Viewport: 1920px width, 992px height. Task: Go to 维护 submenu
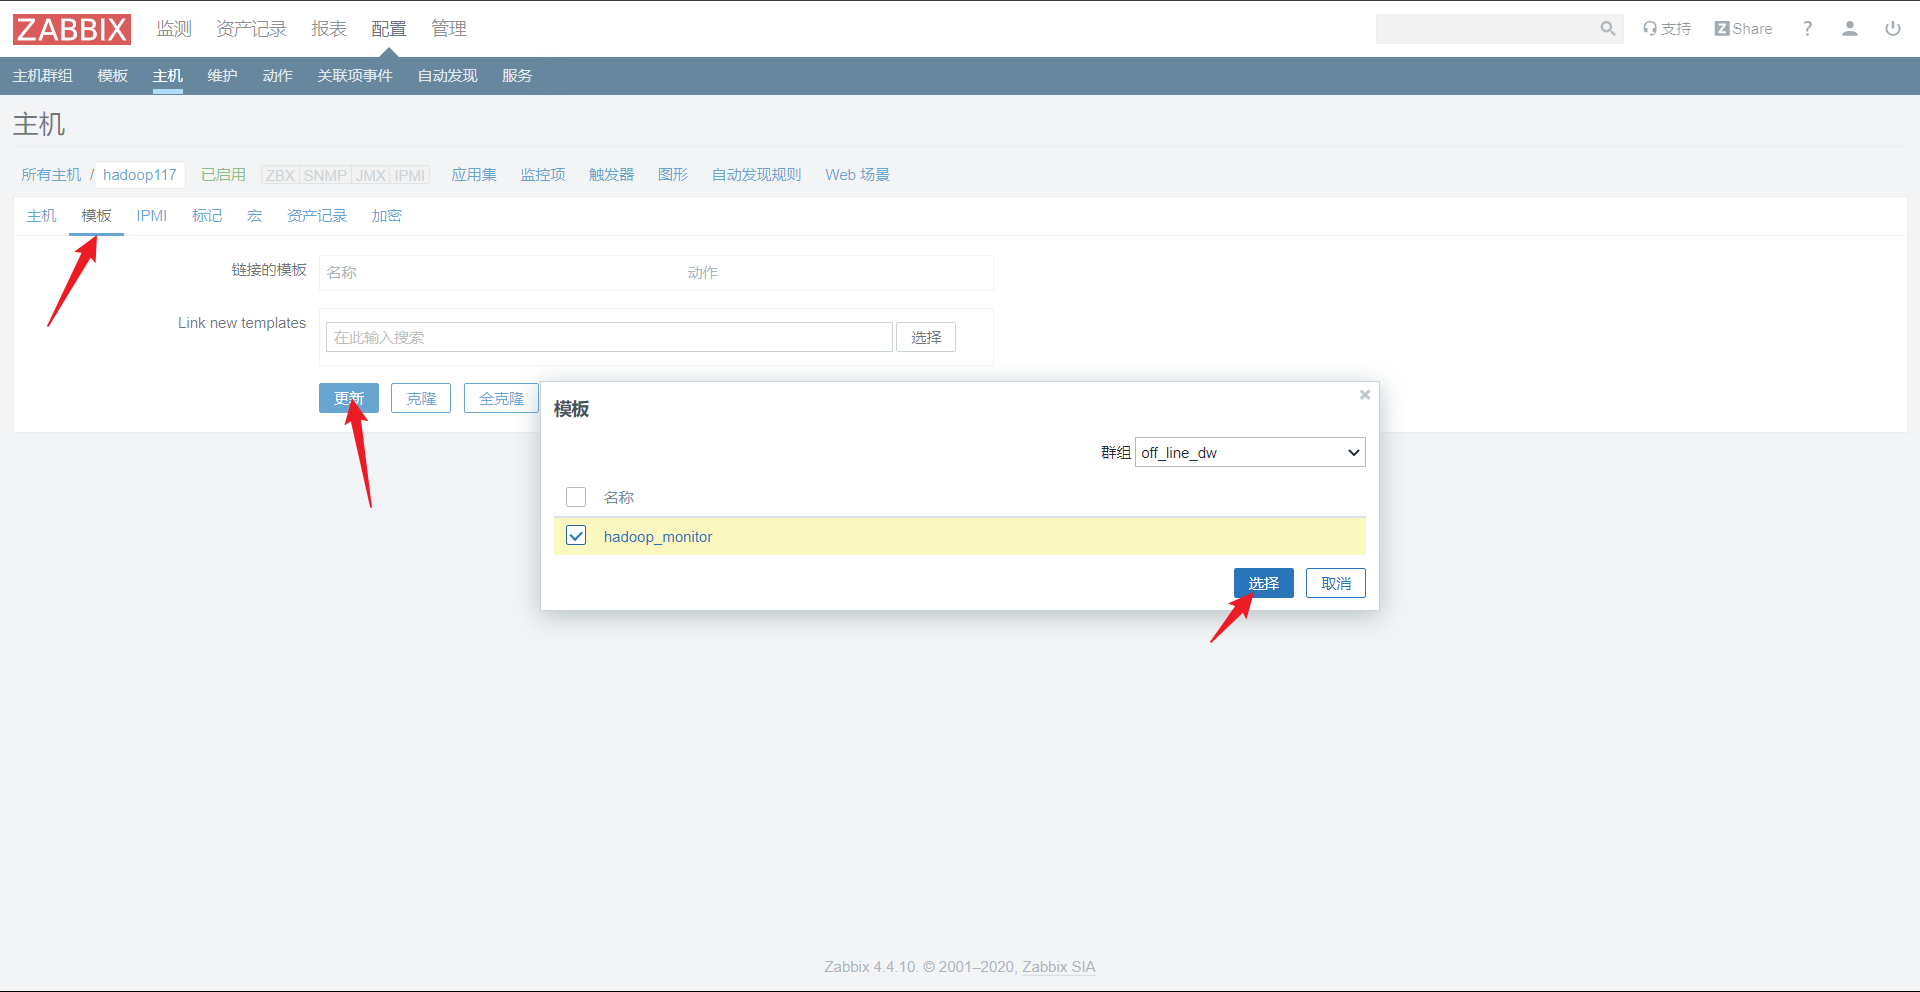(x=222, y=76)
